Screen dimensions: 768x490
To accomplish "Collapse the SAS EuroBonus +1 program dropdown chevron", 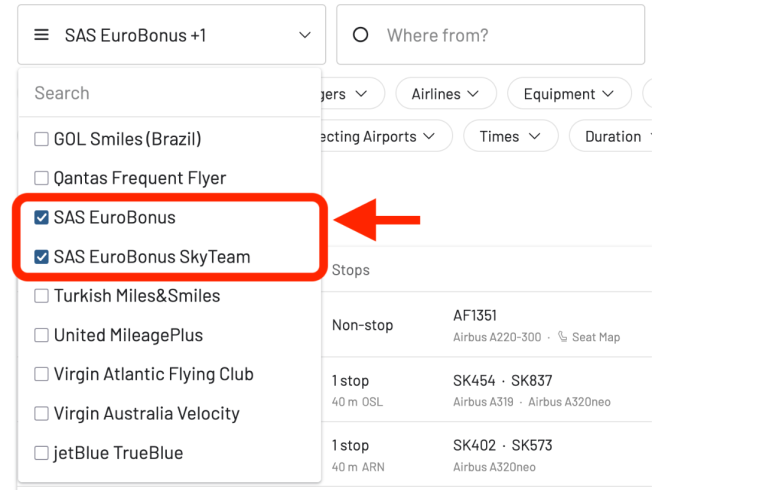I will click(305, 35).
